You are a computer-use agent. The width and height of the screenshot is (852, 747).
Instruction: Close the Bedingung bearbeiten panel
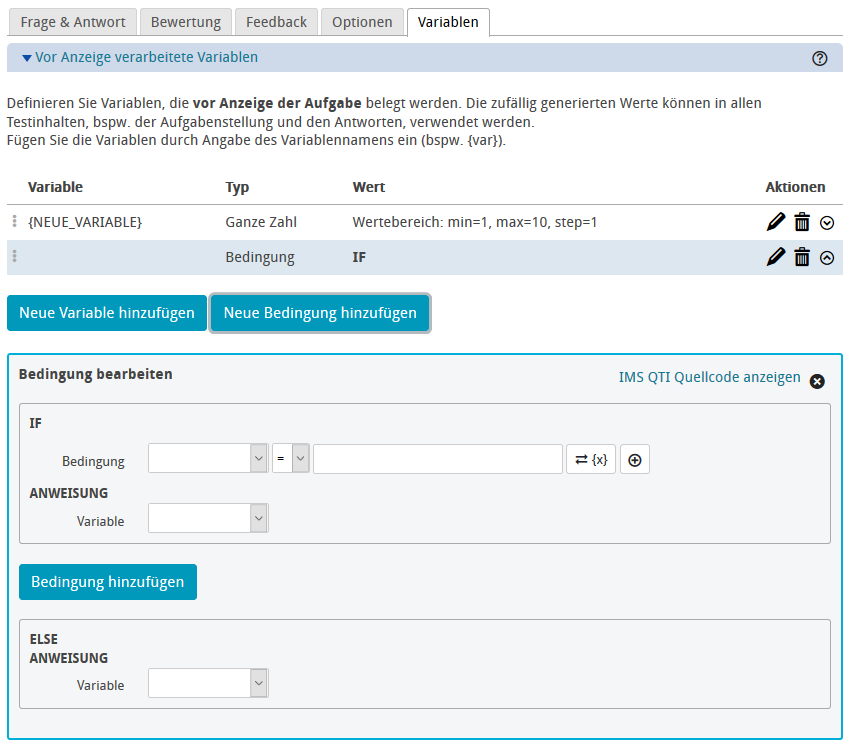click(x=817, y=381)
